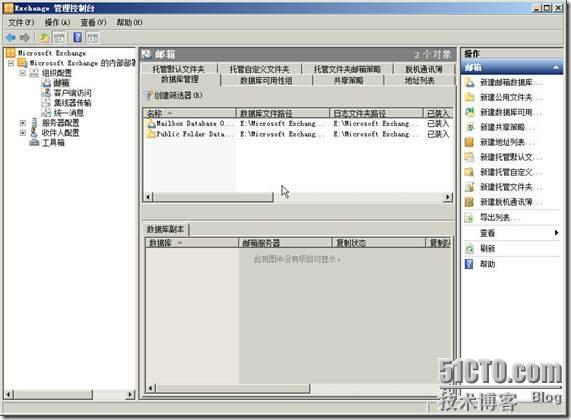Image resolution: width=571 pixels, height=420 pixels.
Task: Select the 统一消息 tree node
Action: (68, 113)
